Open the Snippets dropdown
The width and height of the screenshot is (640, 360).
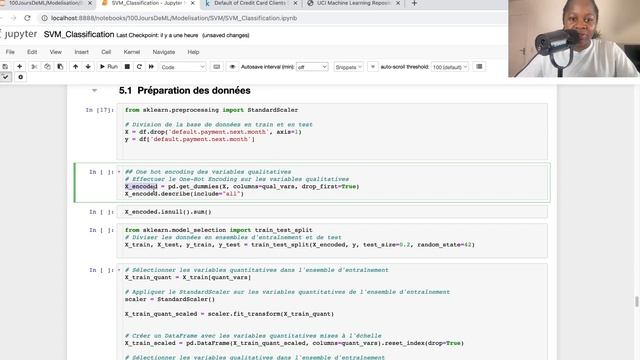[x=349, y=67]
